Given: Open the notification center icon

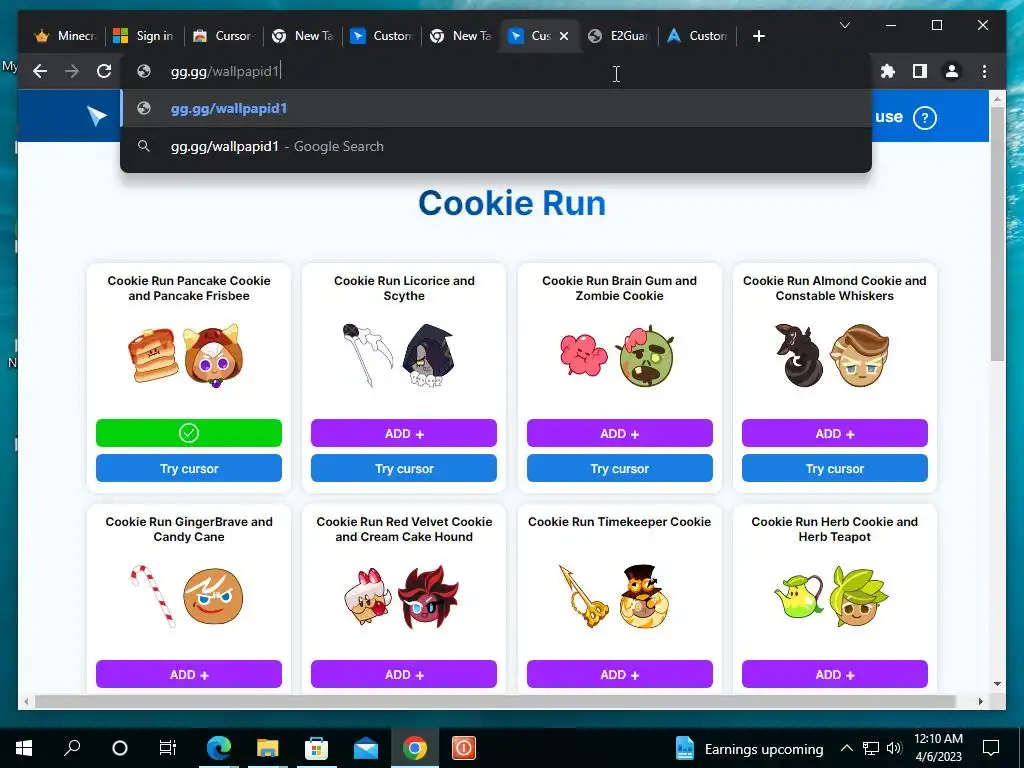Looking at the screenshot, I should (991, 748).
